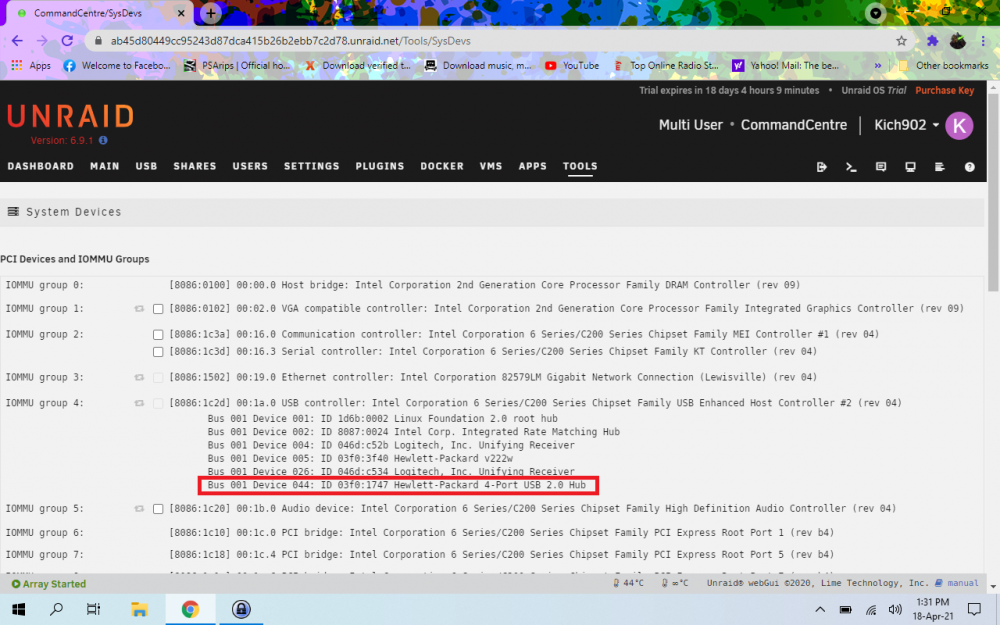Reload the page
1000x625 pixels.
pos(67,41)
